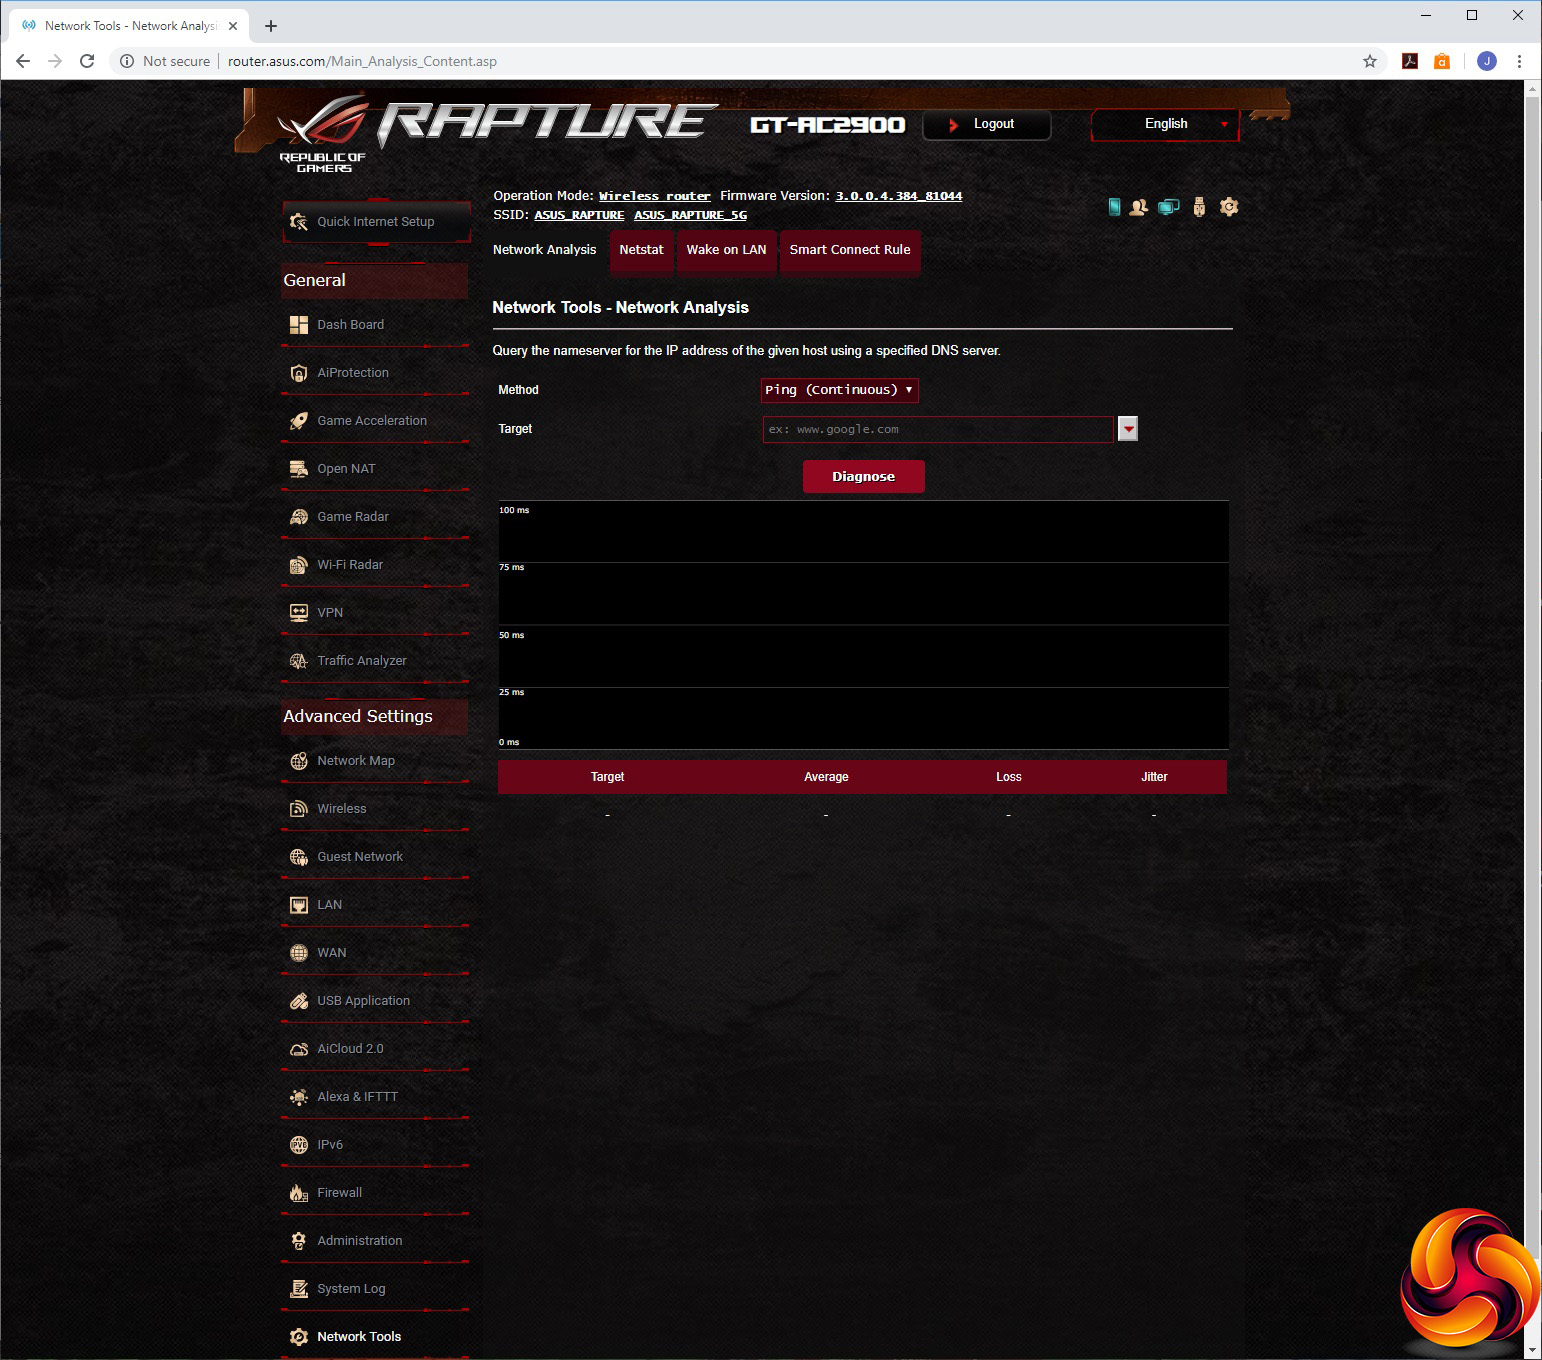Bookmark this page with the star icon
The width and height of the screenshot is (1542, 1360).
(1370, 61)
